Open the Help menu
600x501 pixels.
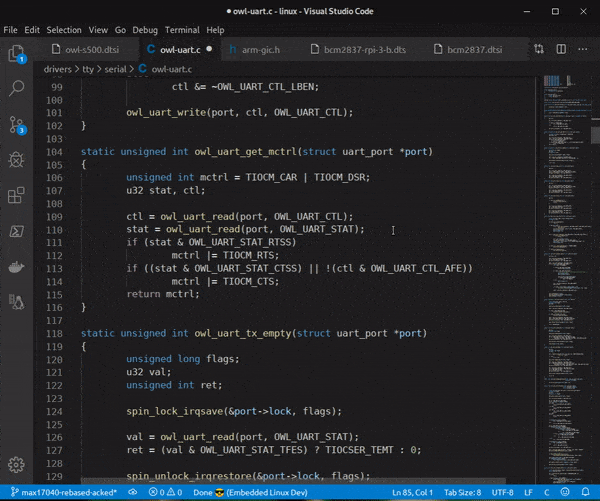click(x=215, y=30)
